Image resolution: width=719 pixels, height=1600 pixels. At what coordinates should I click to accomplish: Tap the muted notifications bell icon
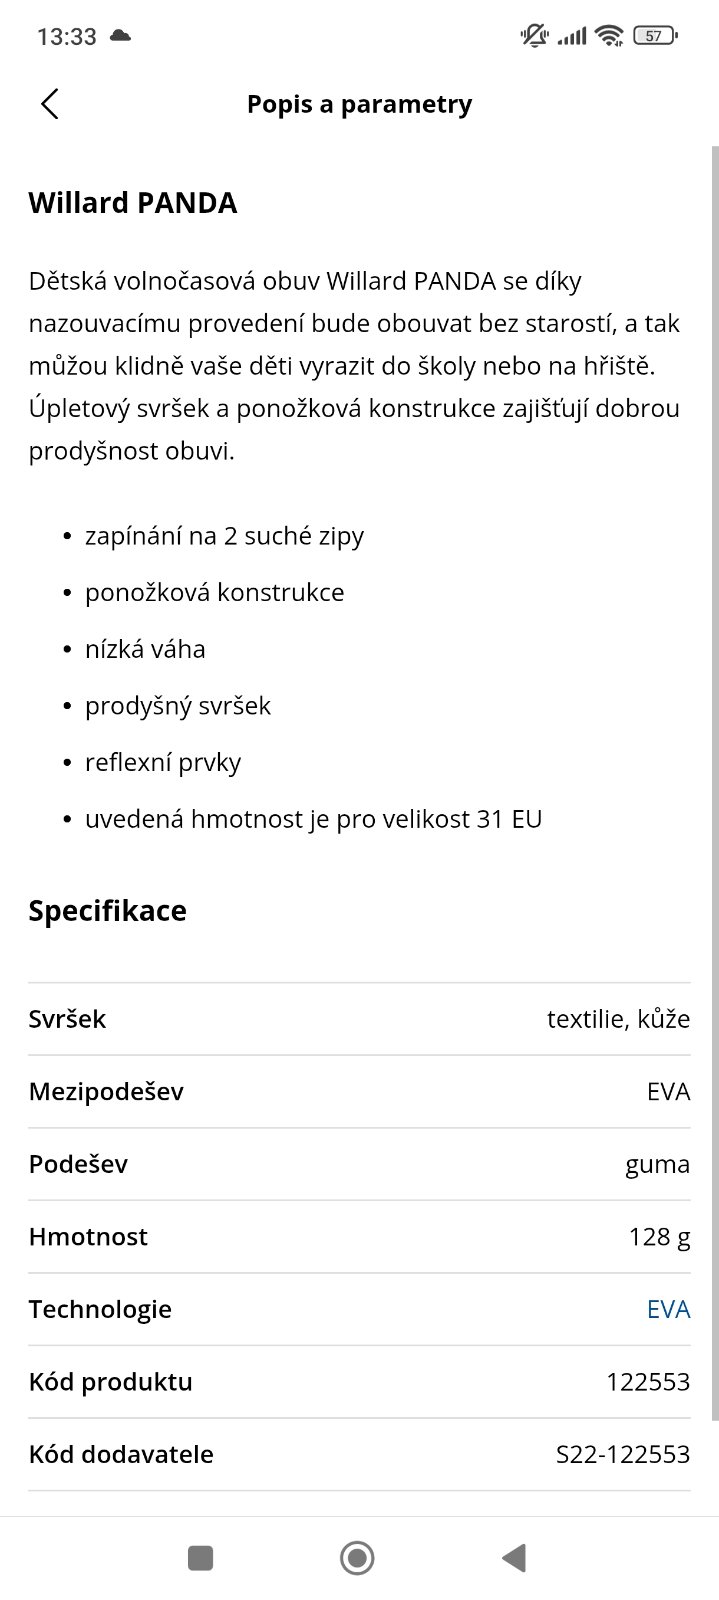[x=534, y=36]
